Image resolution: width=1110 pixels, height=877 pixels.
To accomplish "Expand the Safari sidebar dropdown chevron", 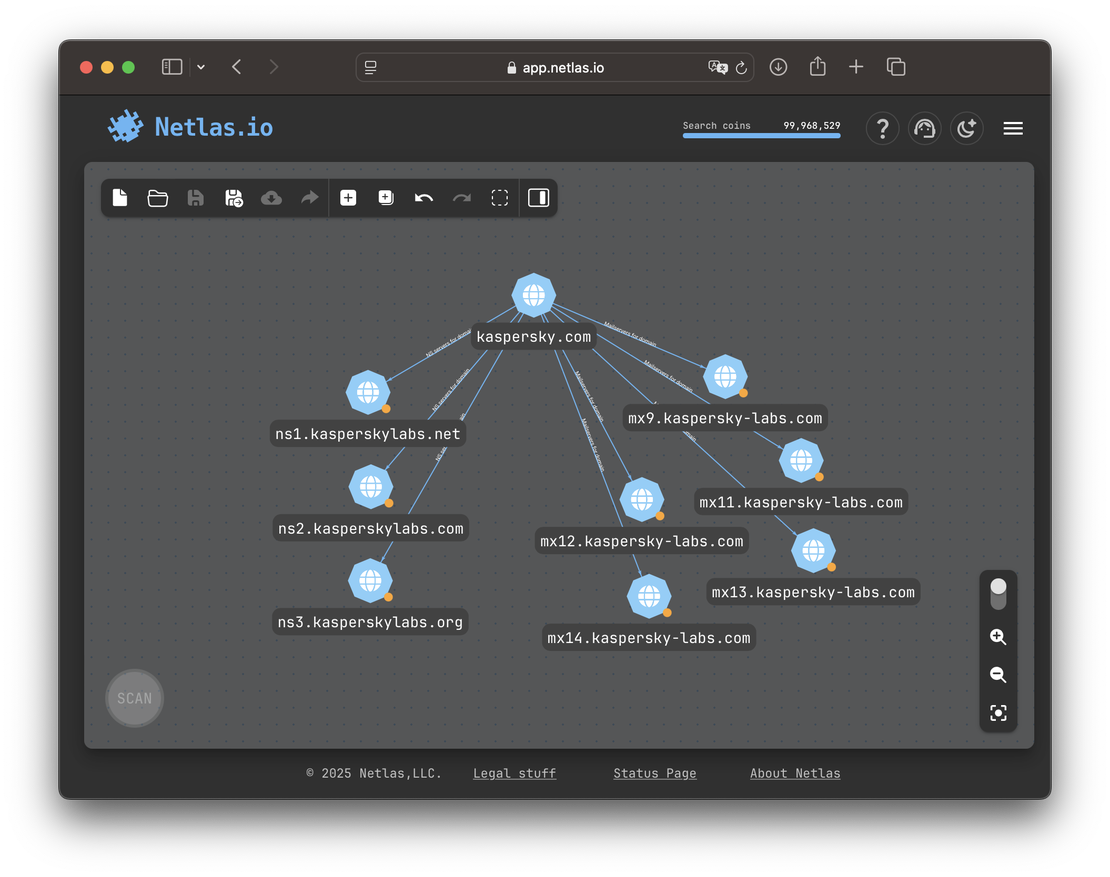I will (x=201, y=67).
